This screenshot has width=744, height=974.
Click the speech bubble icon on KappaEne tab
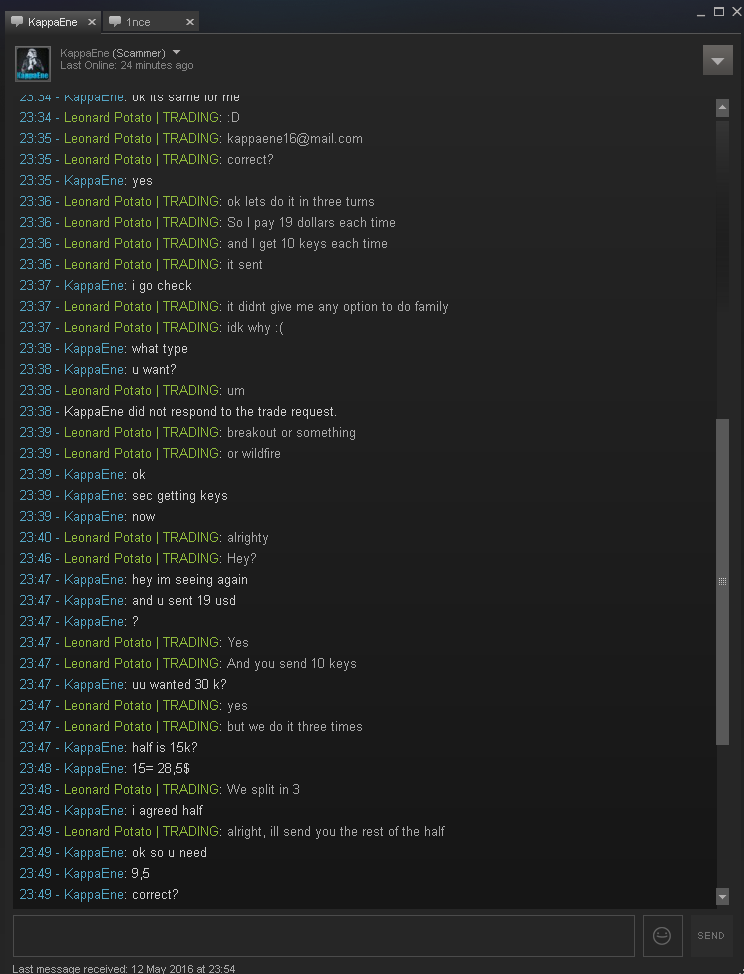17,22
